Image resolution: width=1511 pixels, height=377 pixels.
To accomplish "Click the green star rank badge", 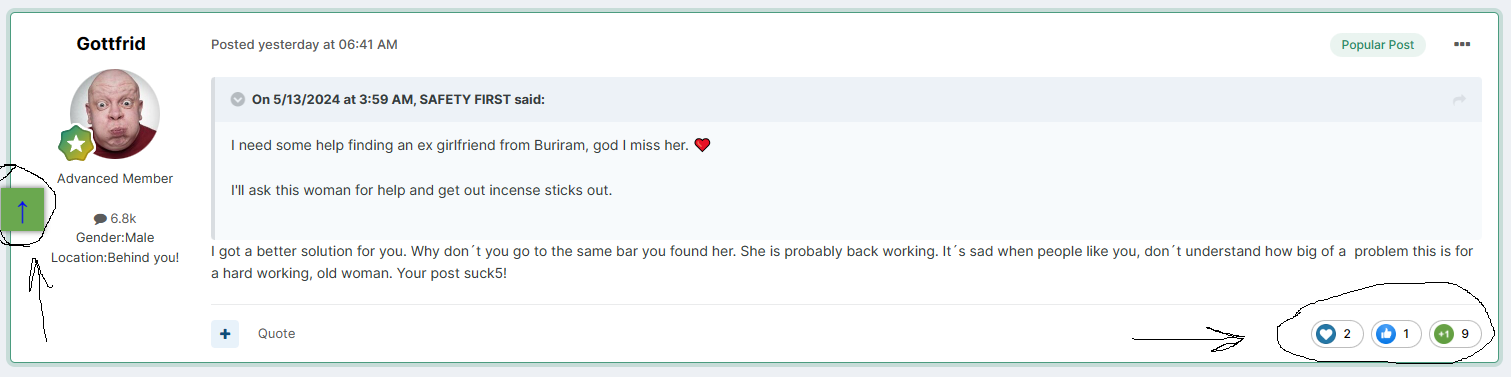I will point(76,144).
